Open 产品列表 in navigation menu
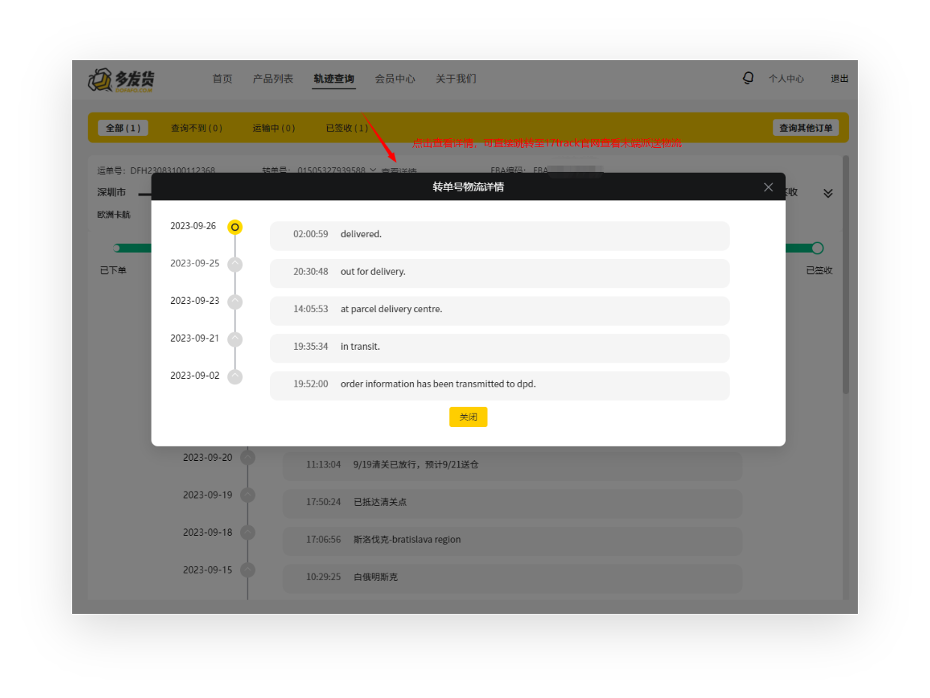This screenshot has width=930, height=698. click(x=273, y=79)
